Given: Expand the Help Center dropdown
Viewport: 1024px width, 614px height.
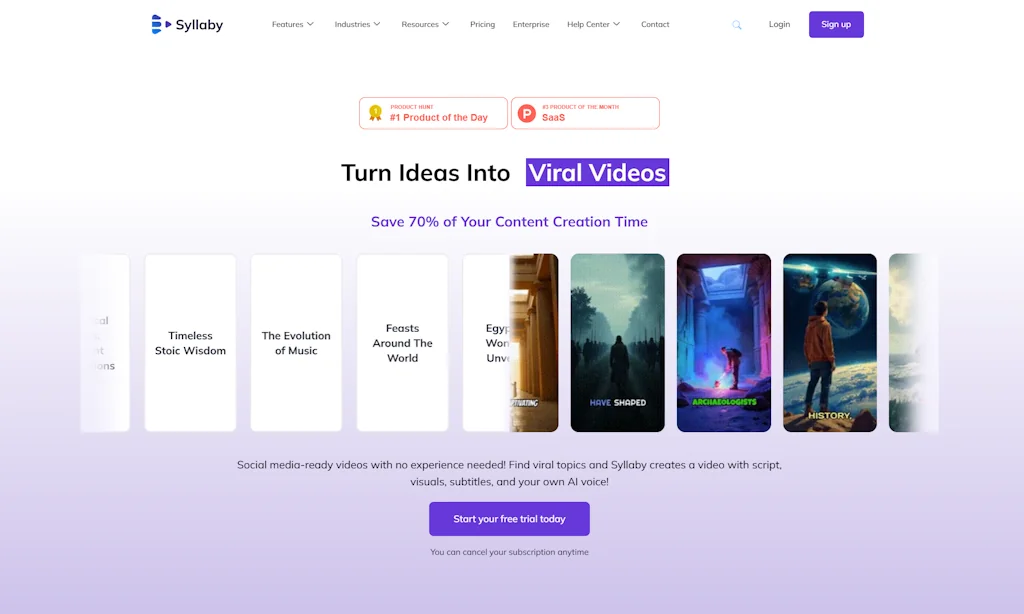Looking at the screenshot, I should (x=594, y=24).
